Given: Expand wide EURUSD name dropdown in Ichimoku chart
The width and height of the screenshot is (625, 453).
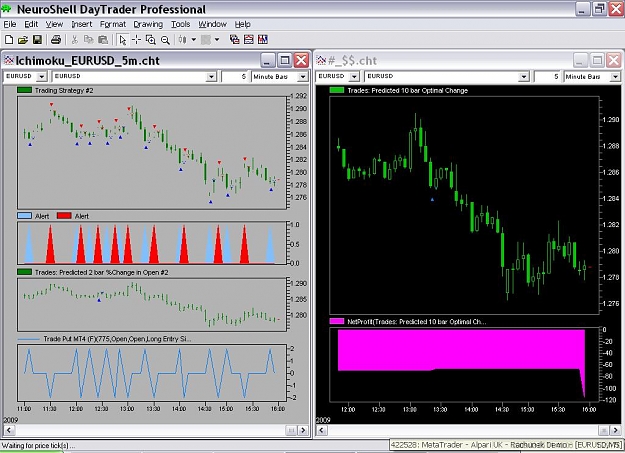Looking at the screenshot, I should (211, 76).
